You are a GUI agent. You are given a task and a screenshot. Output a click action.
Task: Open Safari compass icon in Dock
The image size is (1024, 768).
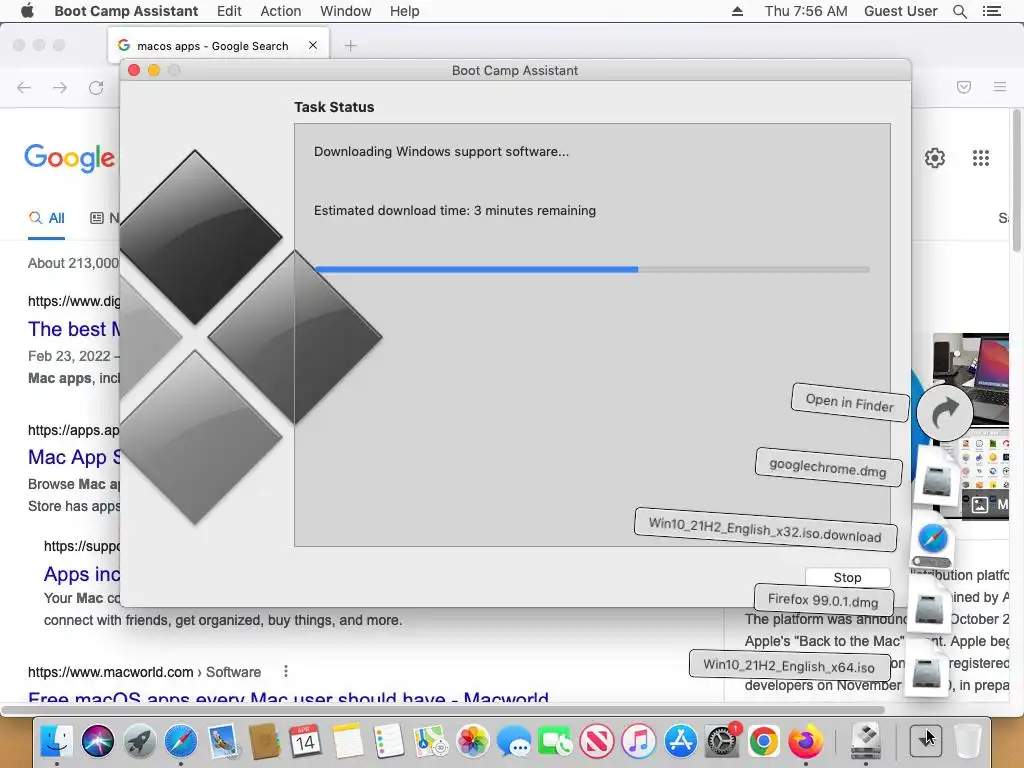(181, 742)
